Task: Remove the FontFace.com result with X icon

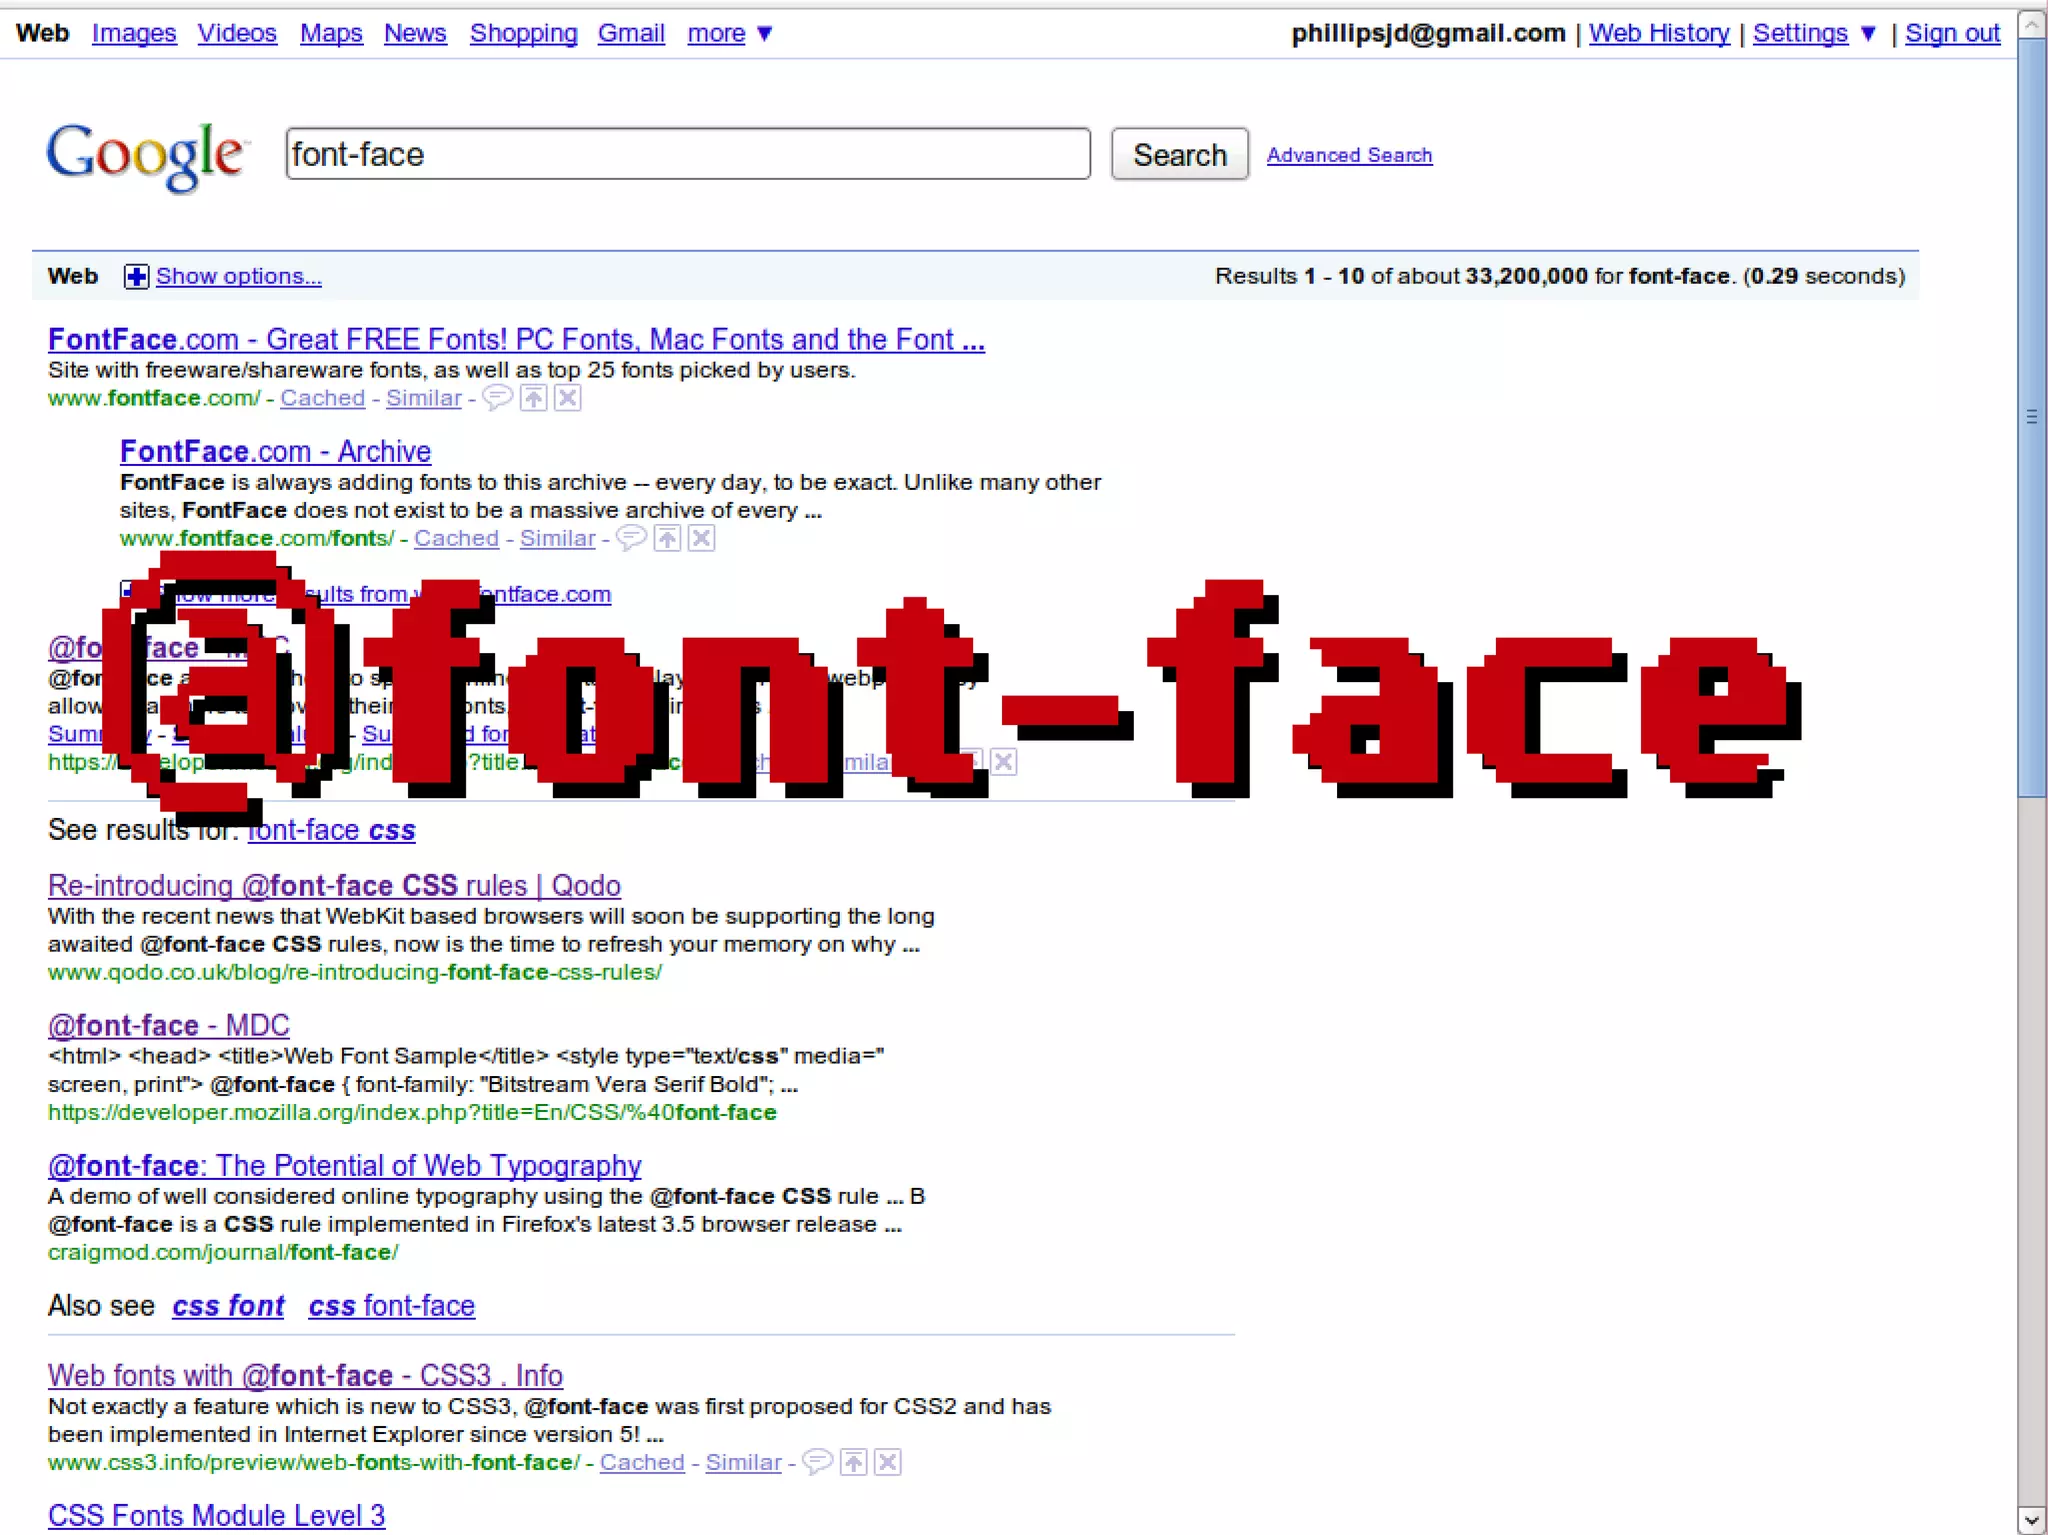Action: [x=568, y=398]
